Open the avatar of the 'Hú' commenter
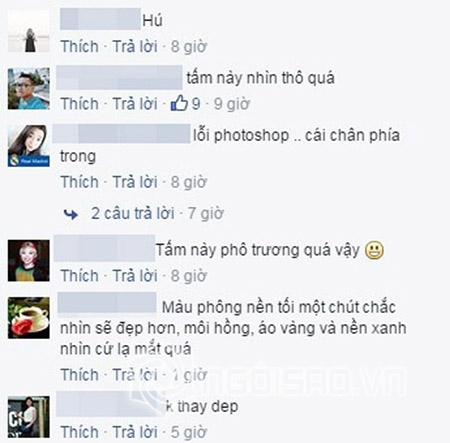Screen dimensions: 450x443 [x=29, y=31]
